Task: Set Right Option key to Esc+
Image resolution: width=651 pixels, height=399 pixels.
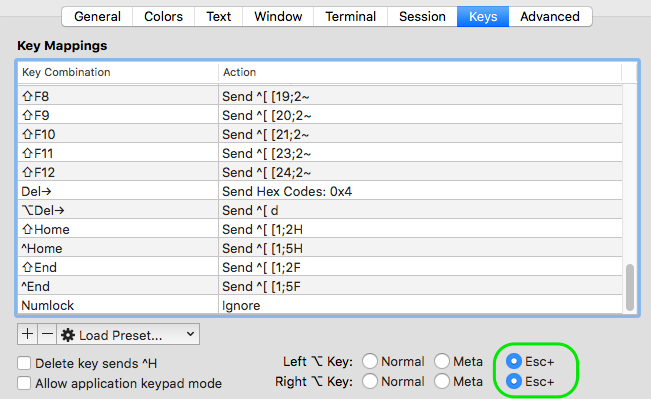Action: (514, 381)
